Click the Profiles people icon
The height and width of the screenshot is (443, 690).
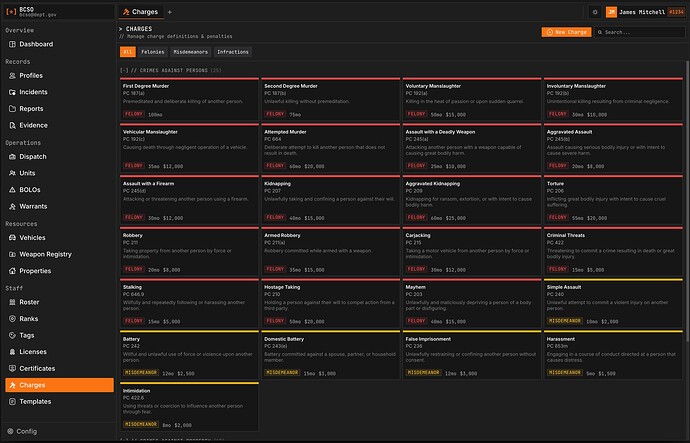(x=12, y=76)
